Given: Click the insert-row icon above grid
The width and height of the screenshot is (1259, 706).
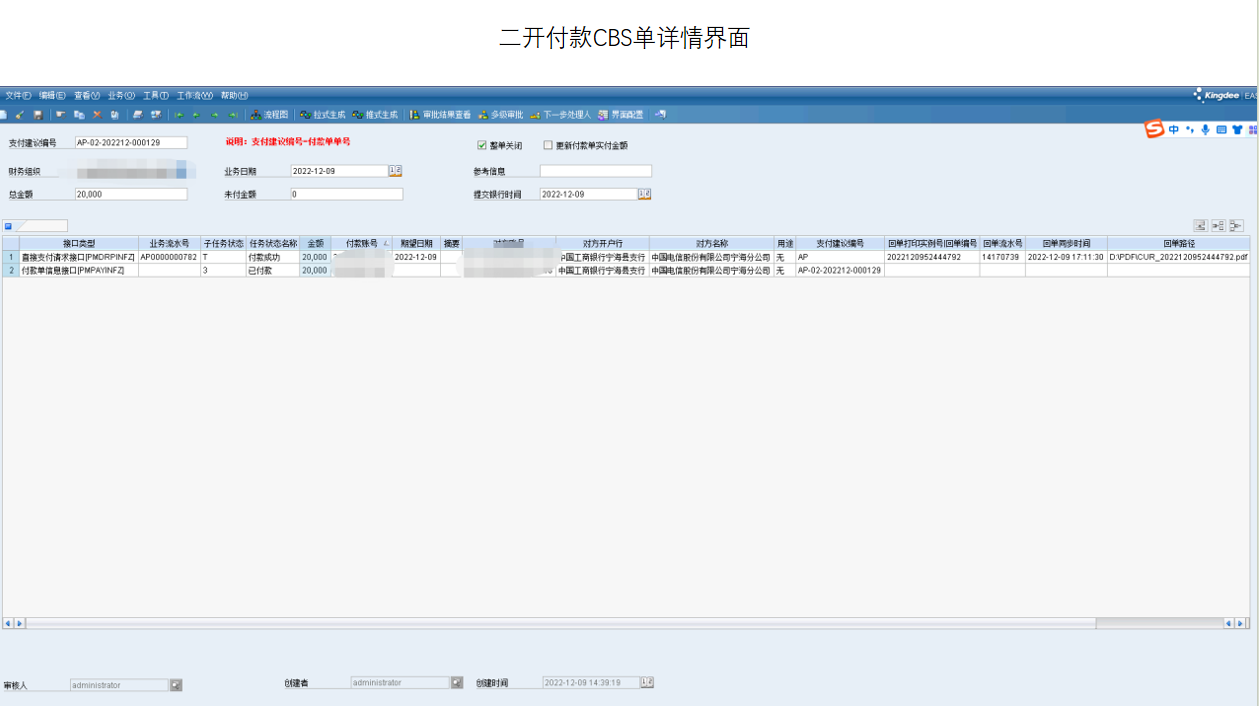Looking at the screenshot, I should coord(1219,225).
